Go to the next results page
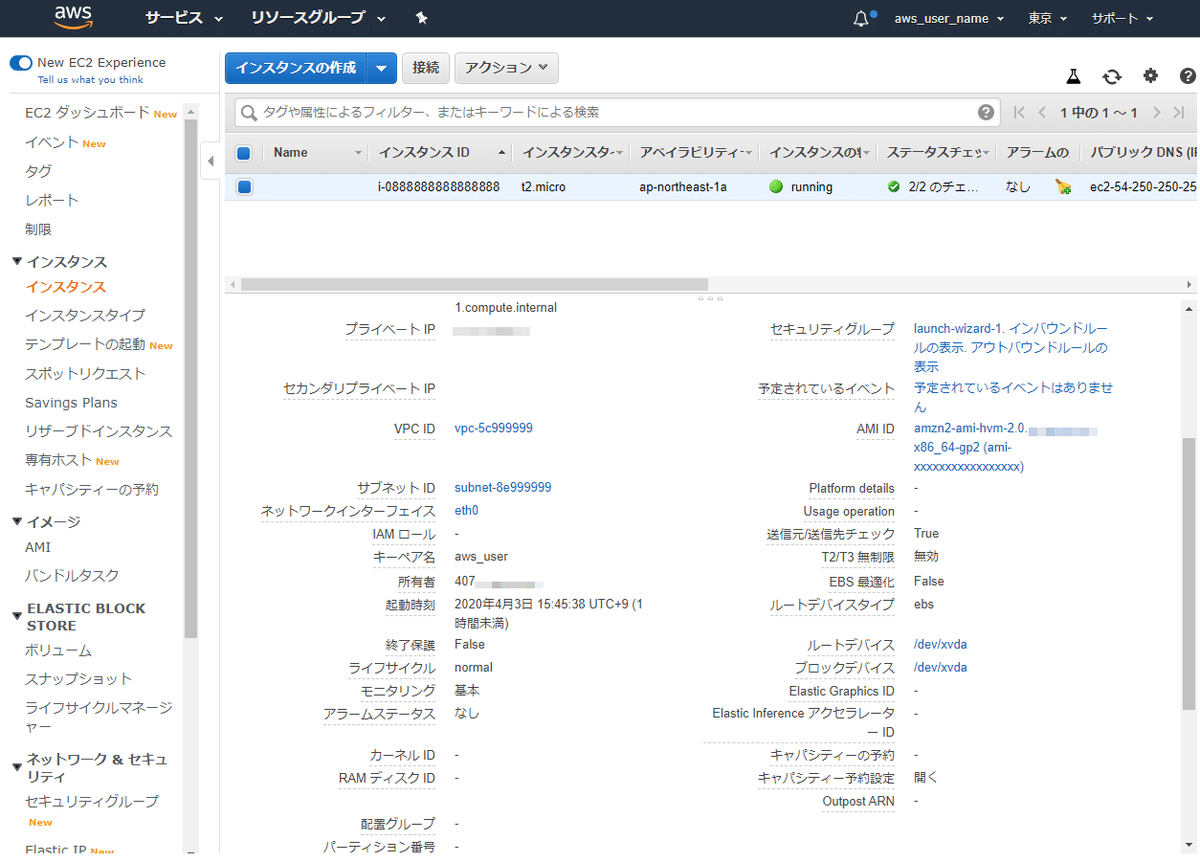Viewport: 1200px width, 858px height. pyautogui.click(x=1157, y=113)
